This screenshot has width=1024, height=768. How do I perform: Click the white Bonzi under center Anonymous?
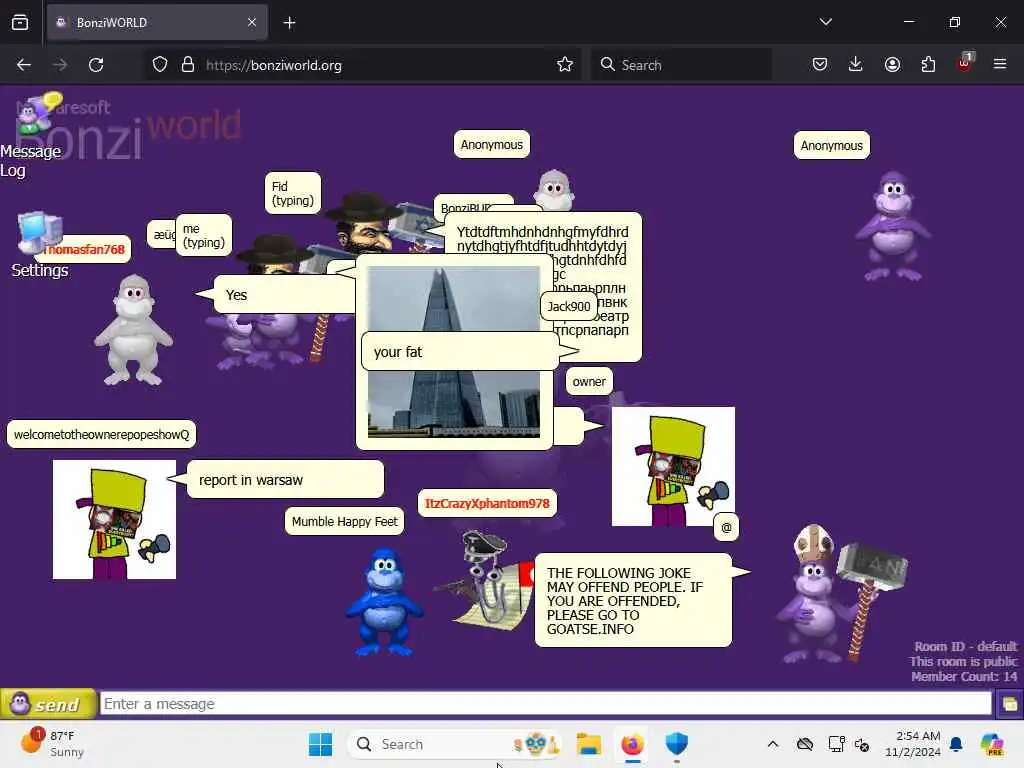coord(554,191)
